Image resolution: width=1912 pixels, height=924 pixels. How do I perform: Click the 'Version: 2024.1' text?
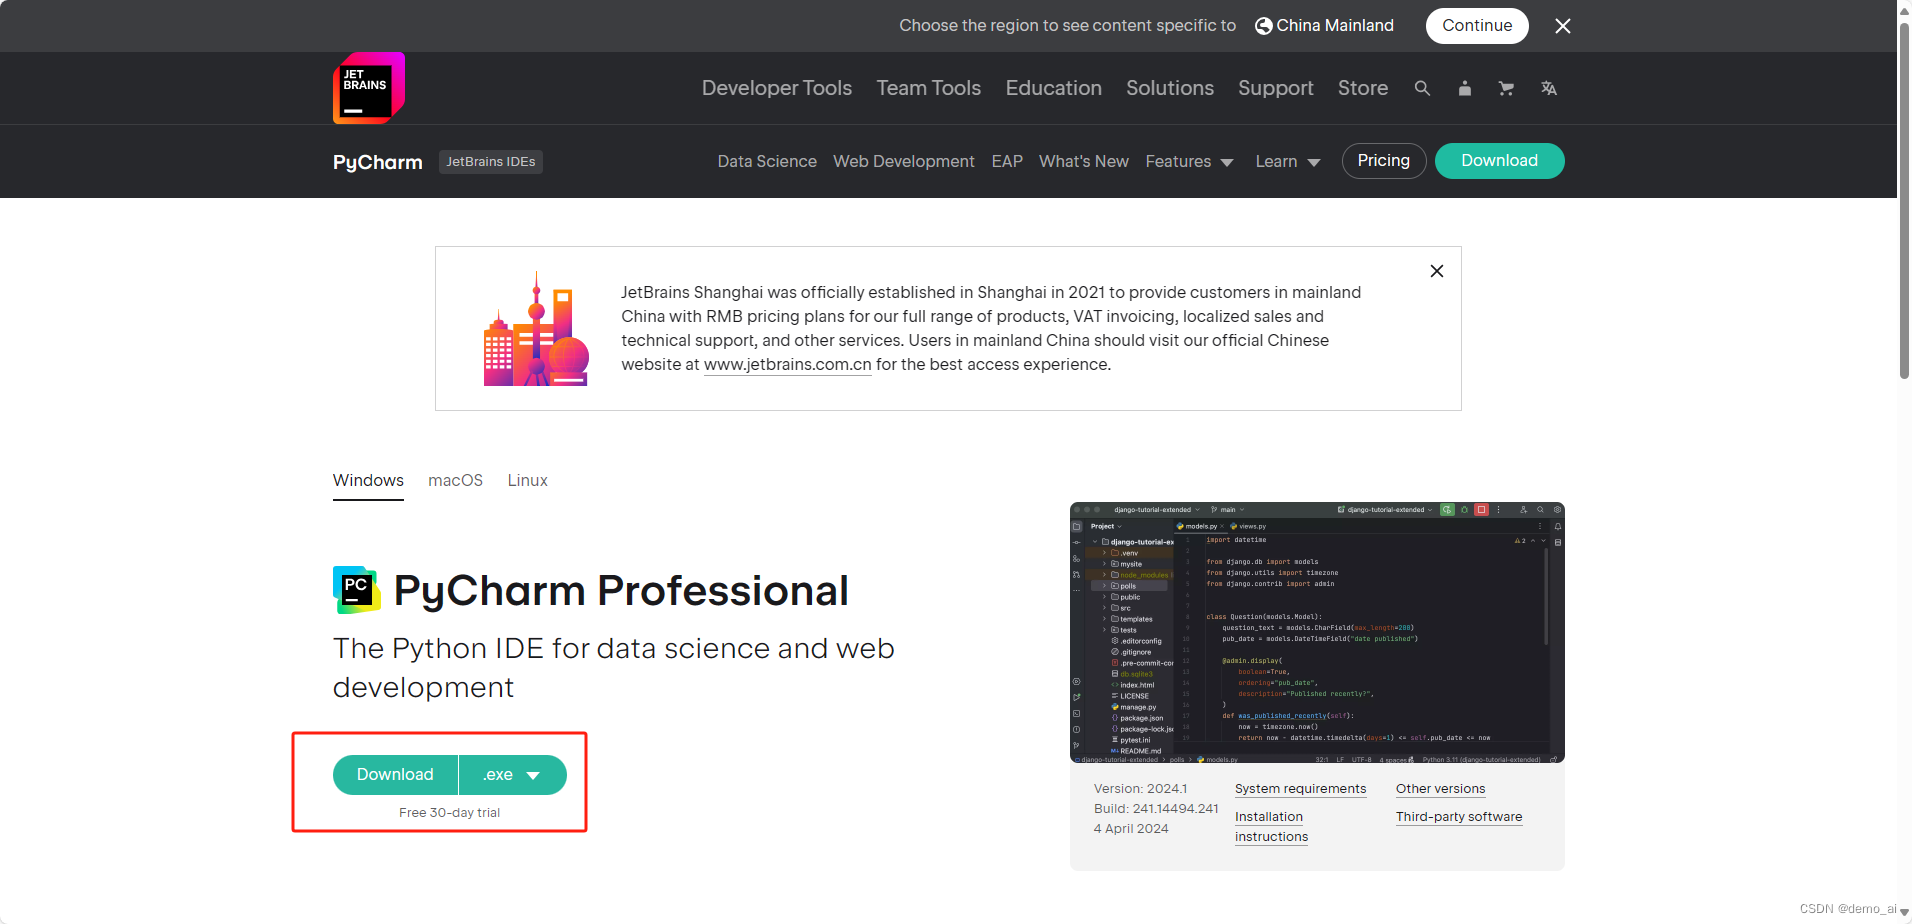pyautogui.click(x=1140, y=789)
